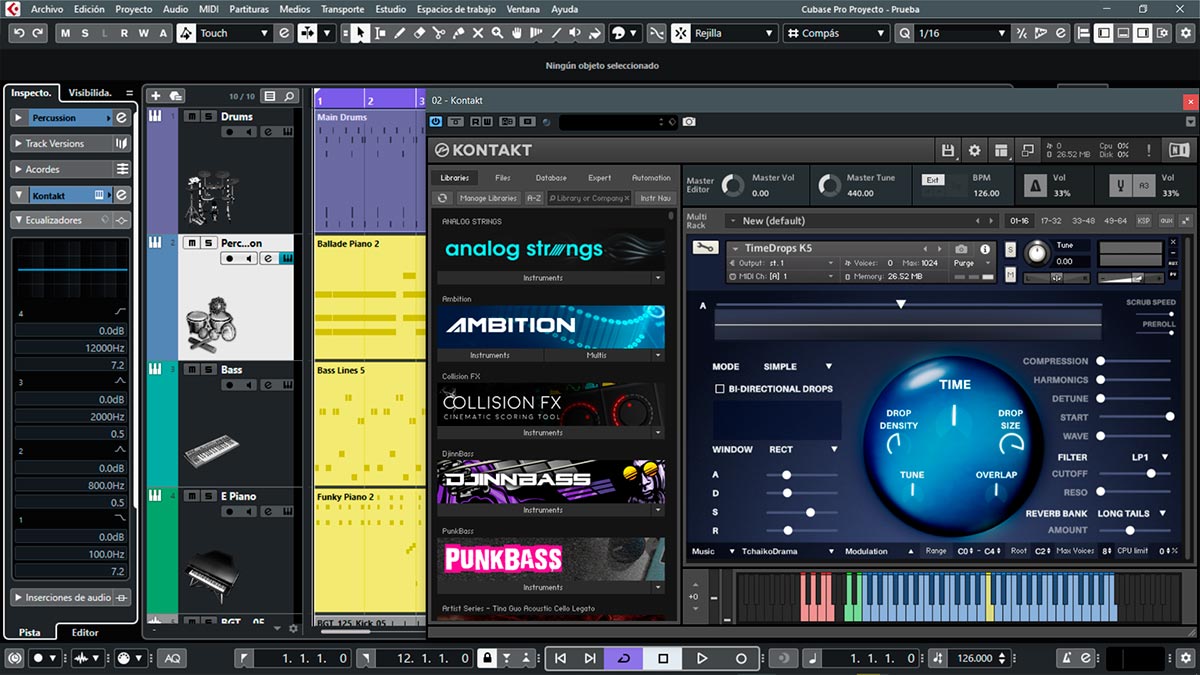Click the Kontakt NI logo button
The width and height of the screenshot is (1200, 675).
coord(1179,150)
